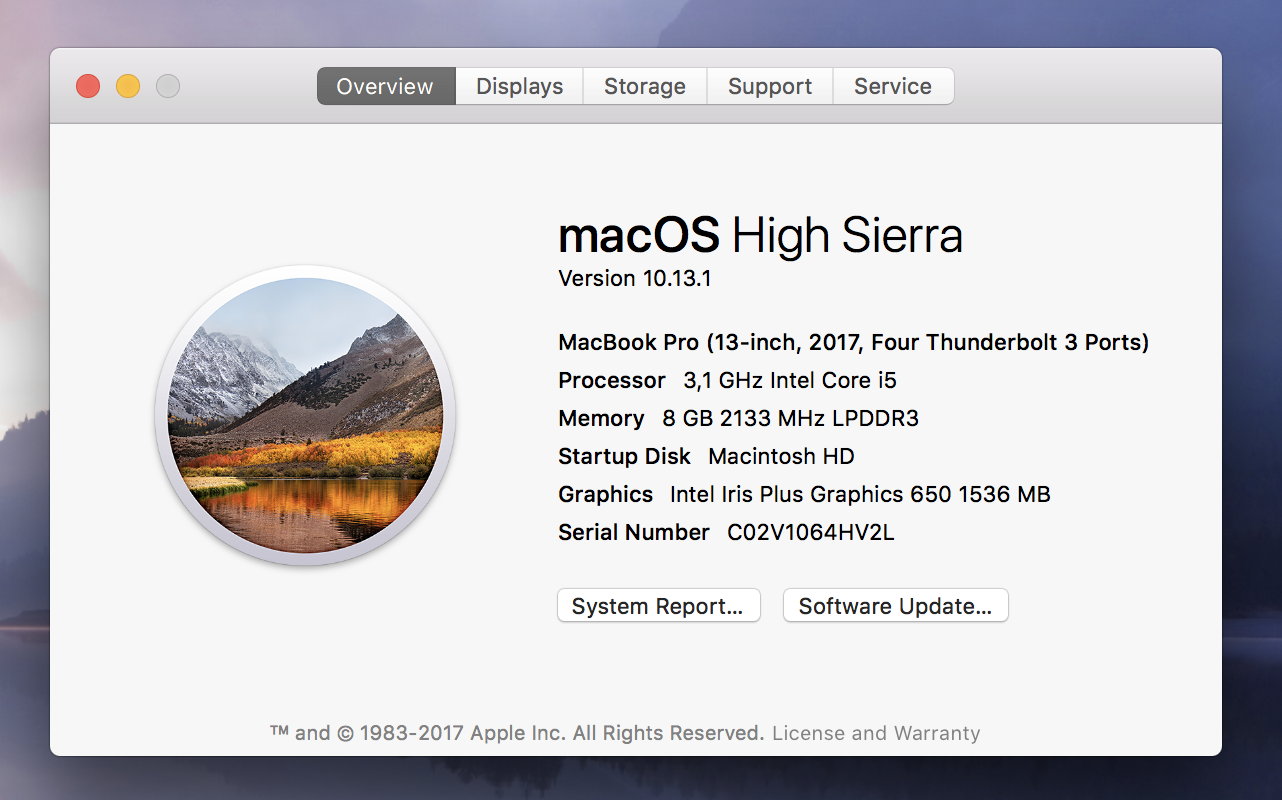Go to the Support tab
1282x800 pixels.
click(x=770, y=86)
